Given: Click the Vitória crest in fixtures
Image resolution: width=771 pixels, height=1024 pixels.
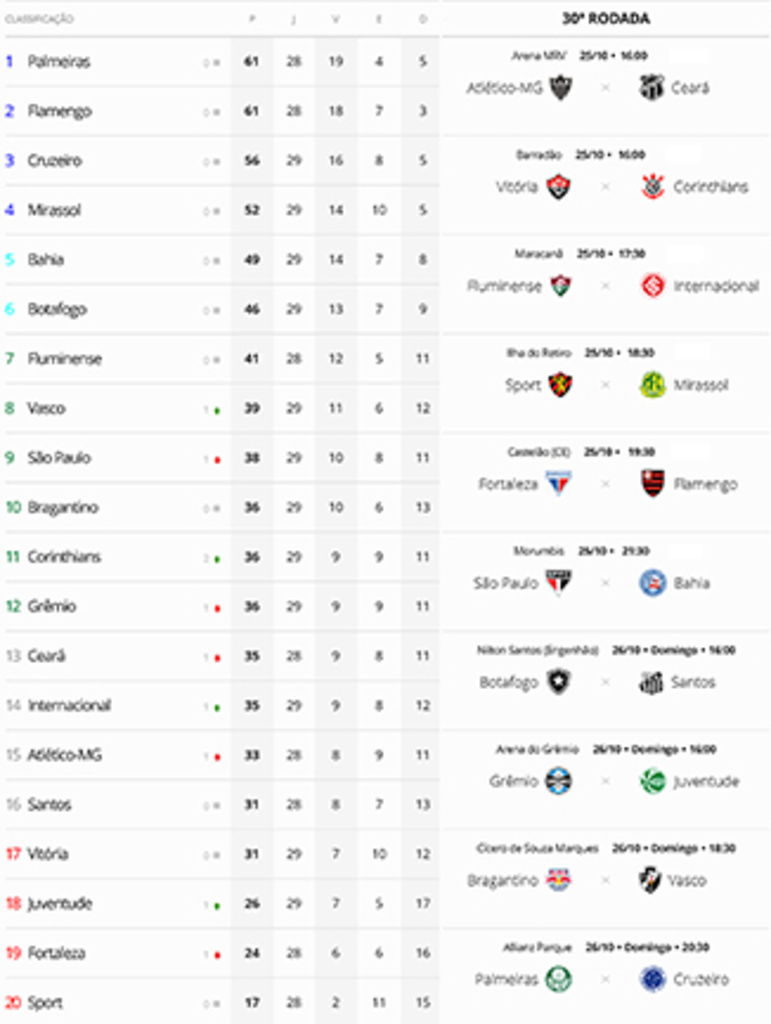Looking at the screenshot, I should tap(559, 187).
